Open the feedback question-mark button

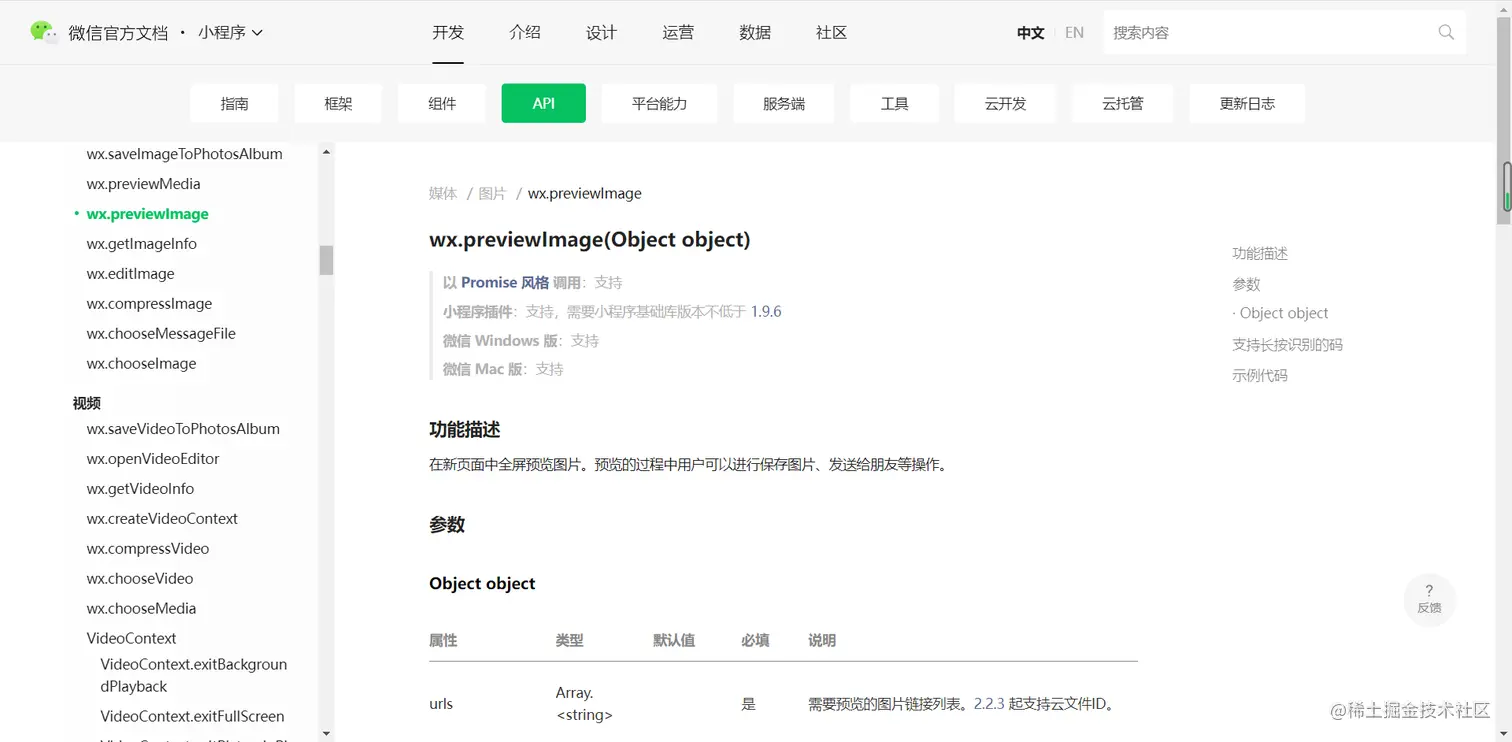click(x=1429, y=599)
